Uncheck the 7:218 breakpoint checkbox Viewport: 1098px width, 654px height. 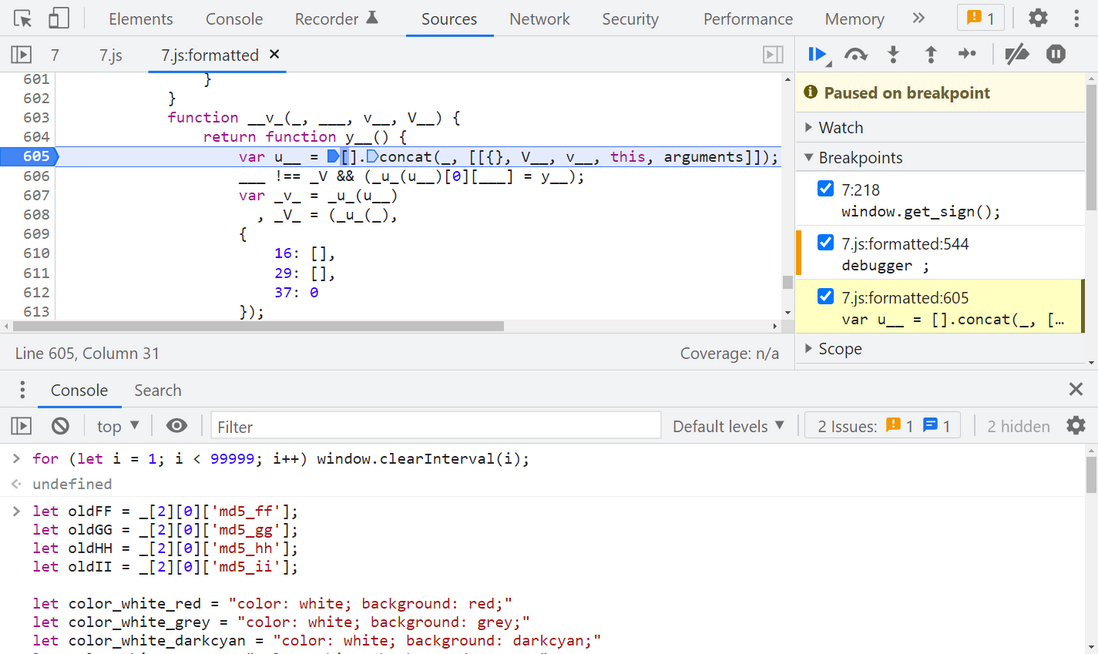pyautogui.click(x=826, y=188)
